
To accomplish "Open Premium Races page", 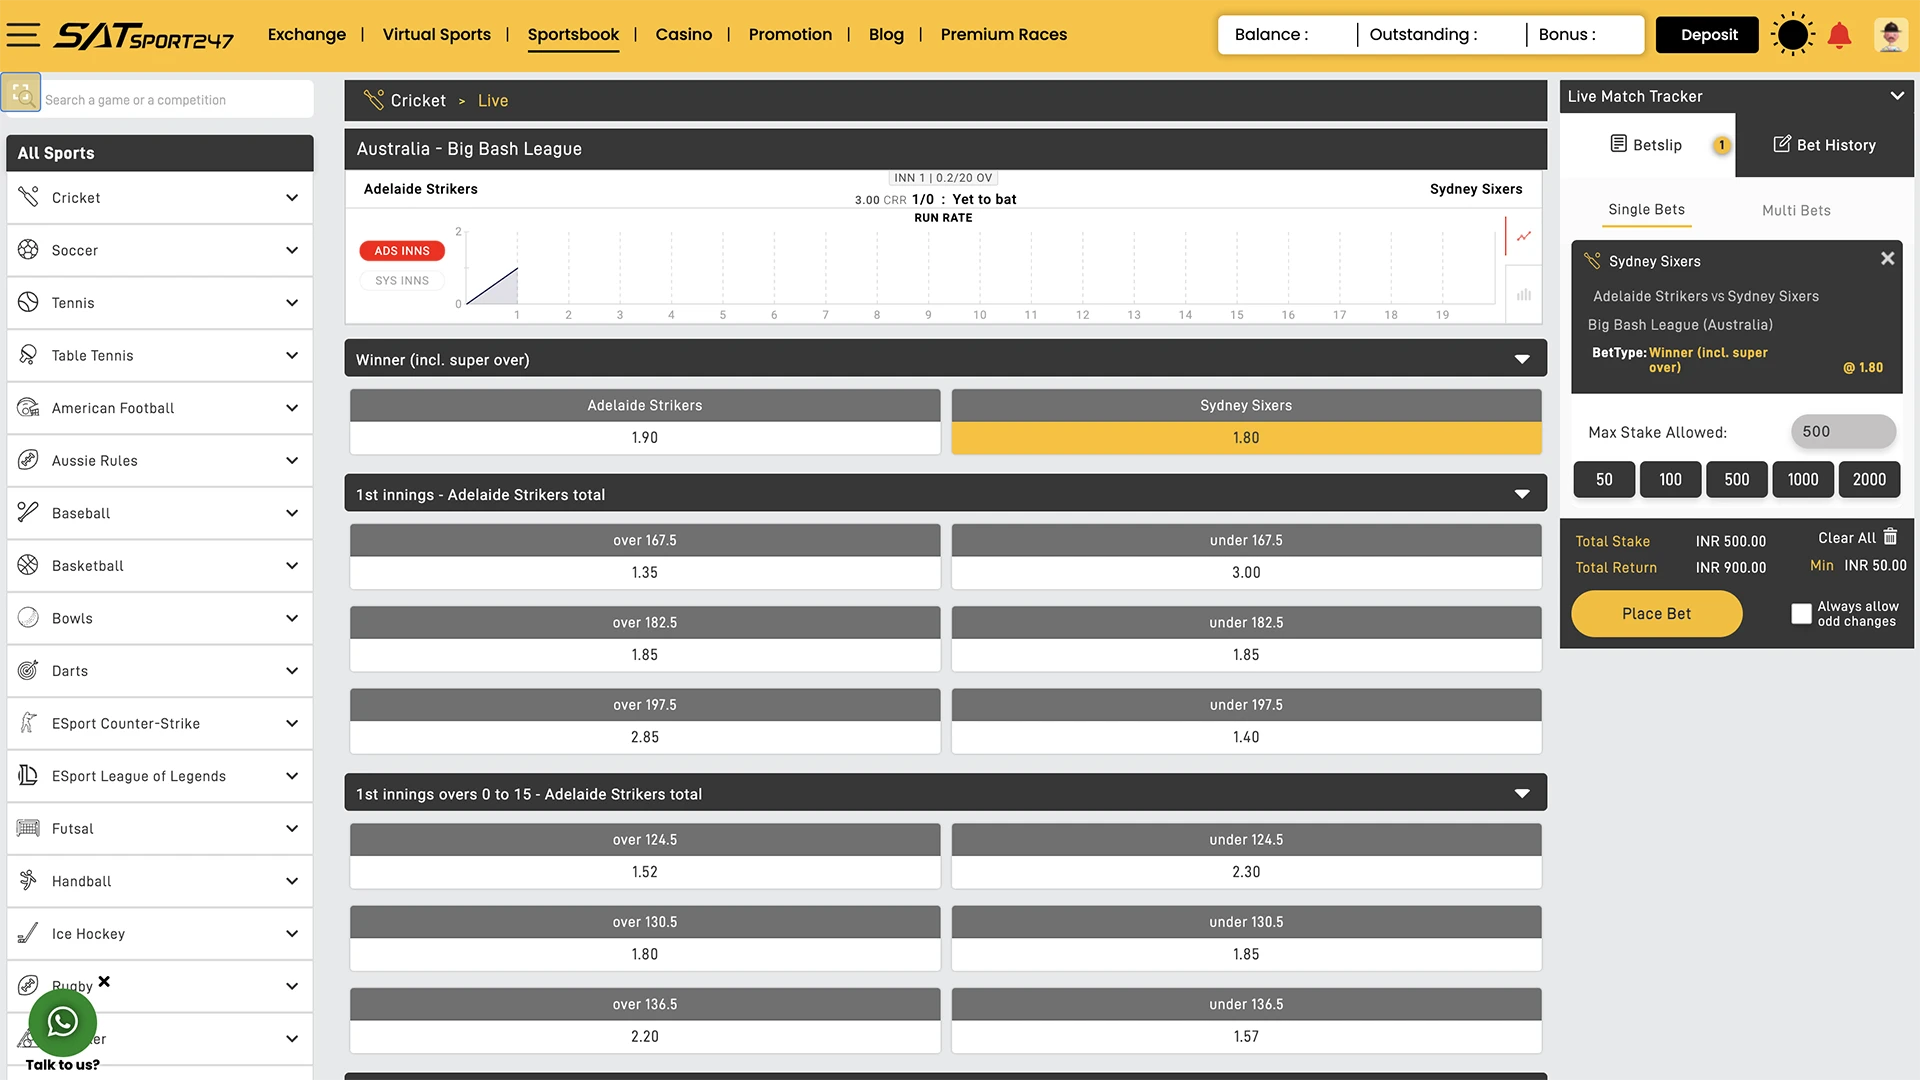I will coord(1003,35).
